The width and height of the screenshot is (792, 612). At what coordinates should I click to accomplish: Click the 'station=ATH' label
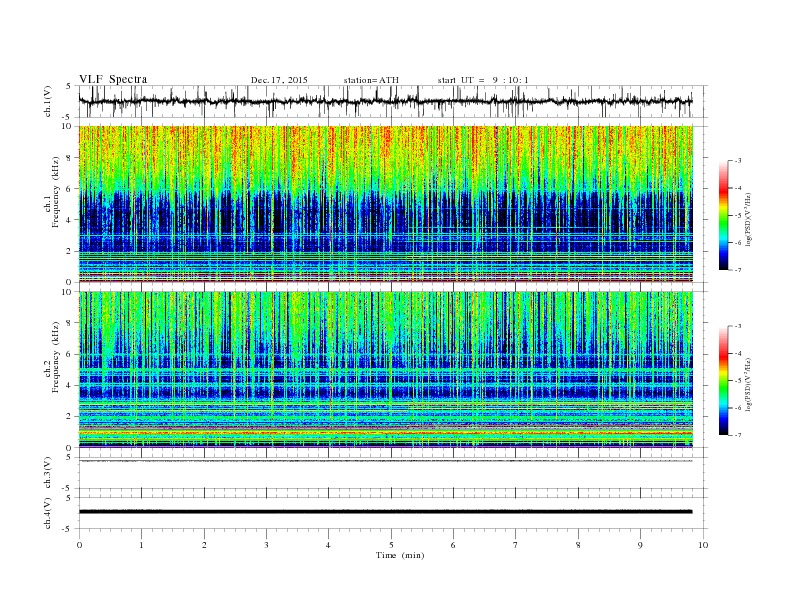point(371,80)
